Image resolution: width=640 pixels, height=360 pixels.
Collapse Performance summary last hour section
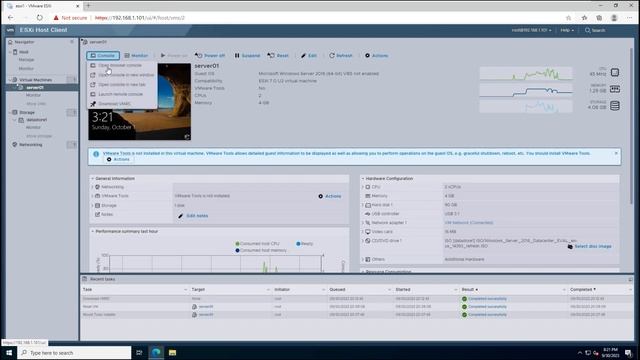pos(93,231)
